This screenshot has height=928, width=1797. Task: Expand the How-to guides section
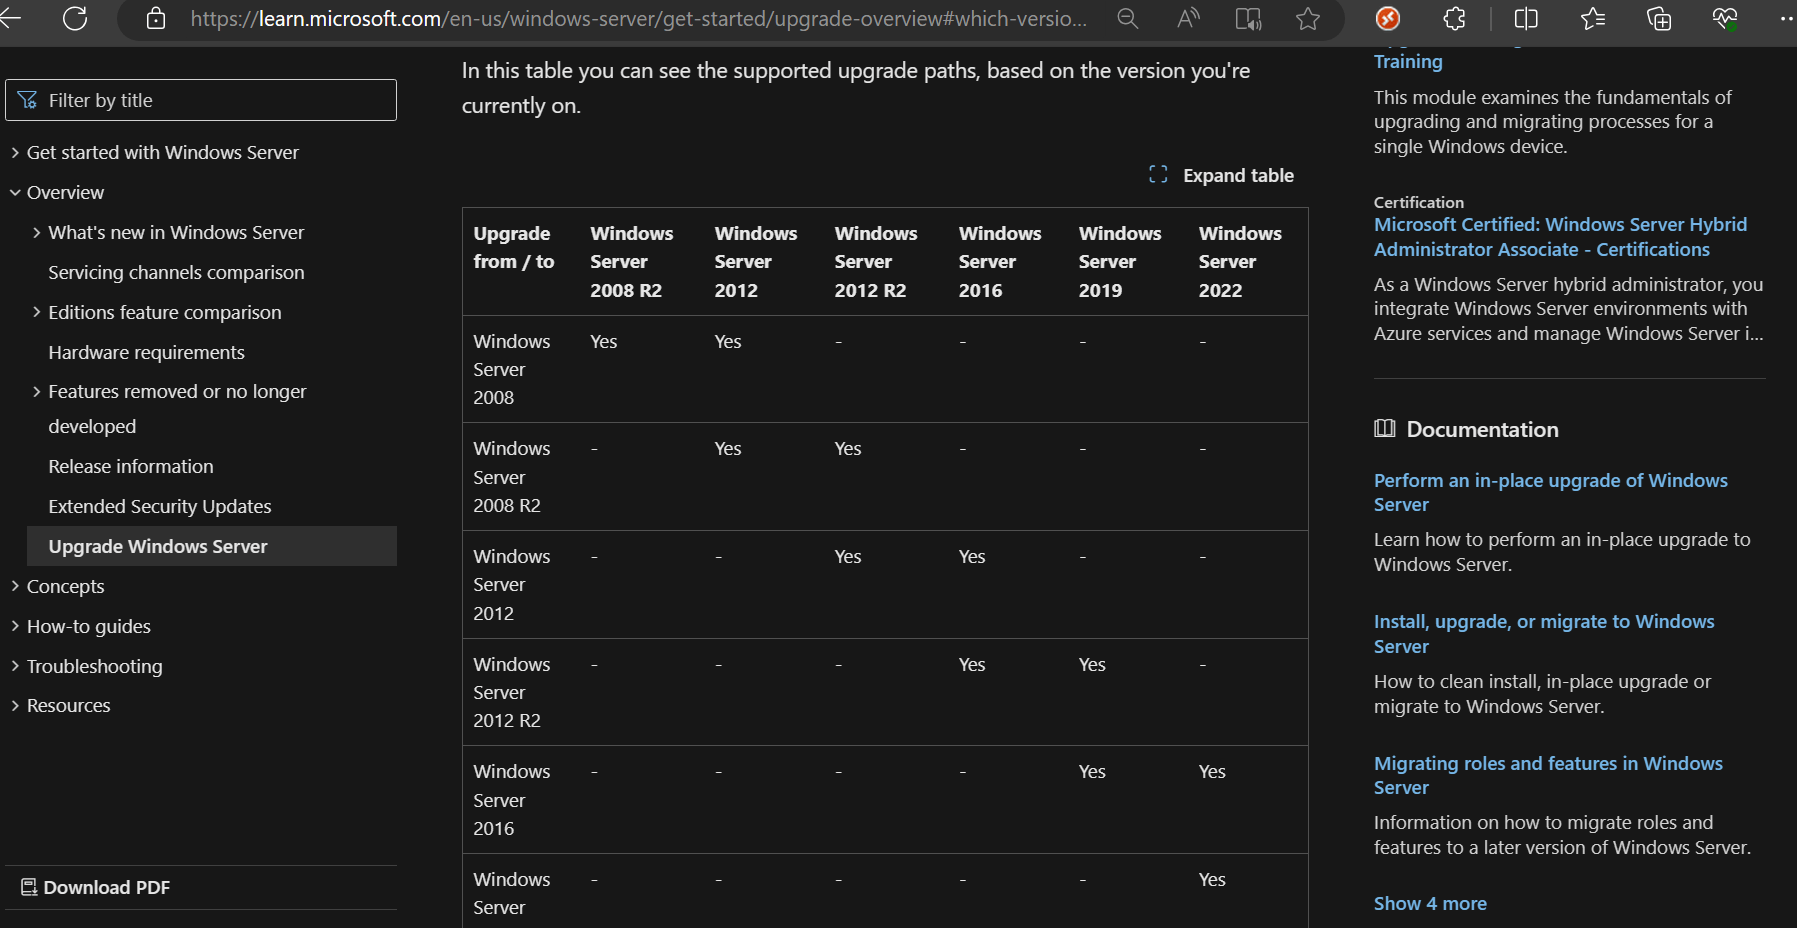coord(15,626)
